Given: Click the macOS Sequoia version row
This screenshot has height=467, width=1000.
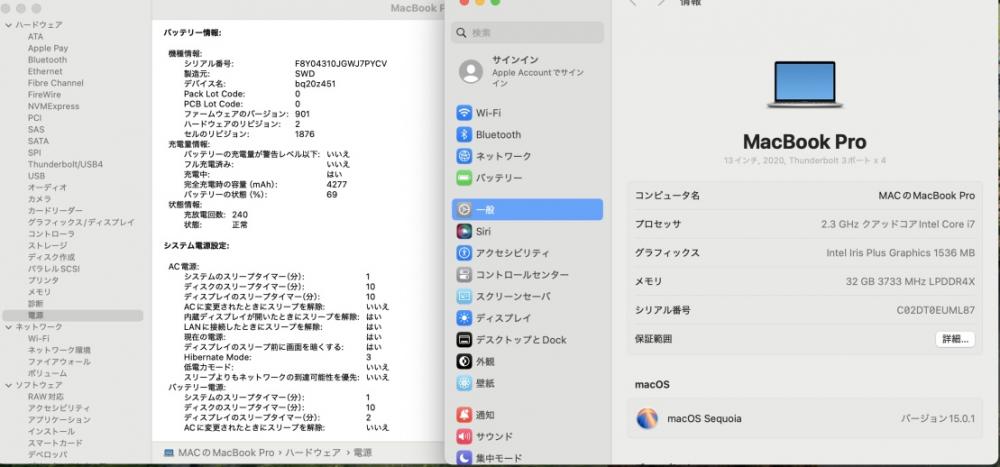Looking at the screenshot, I should point(804,419).
